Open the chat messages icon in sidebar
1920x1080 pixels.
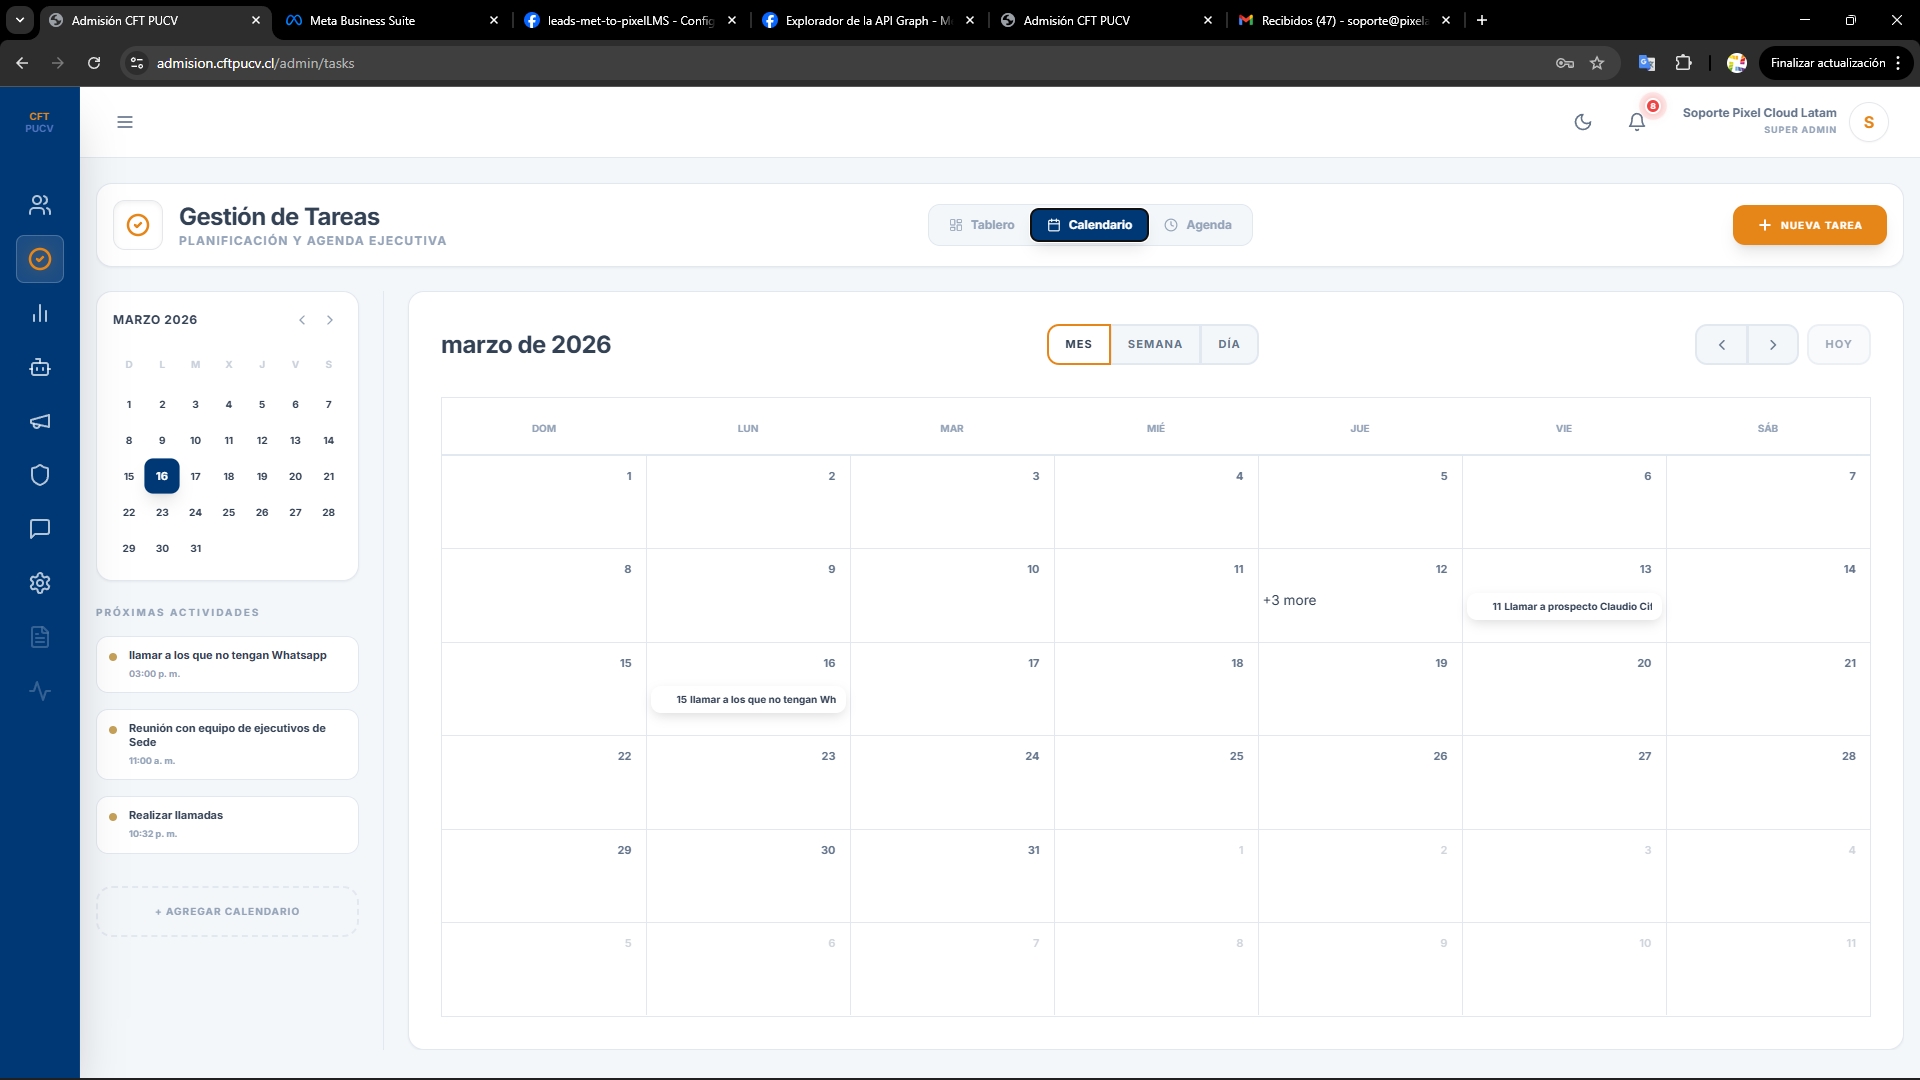(40, 529)
